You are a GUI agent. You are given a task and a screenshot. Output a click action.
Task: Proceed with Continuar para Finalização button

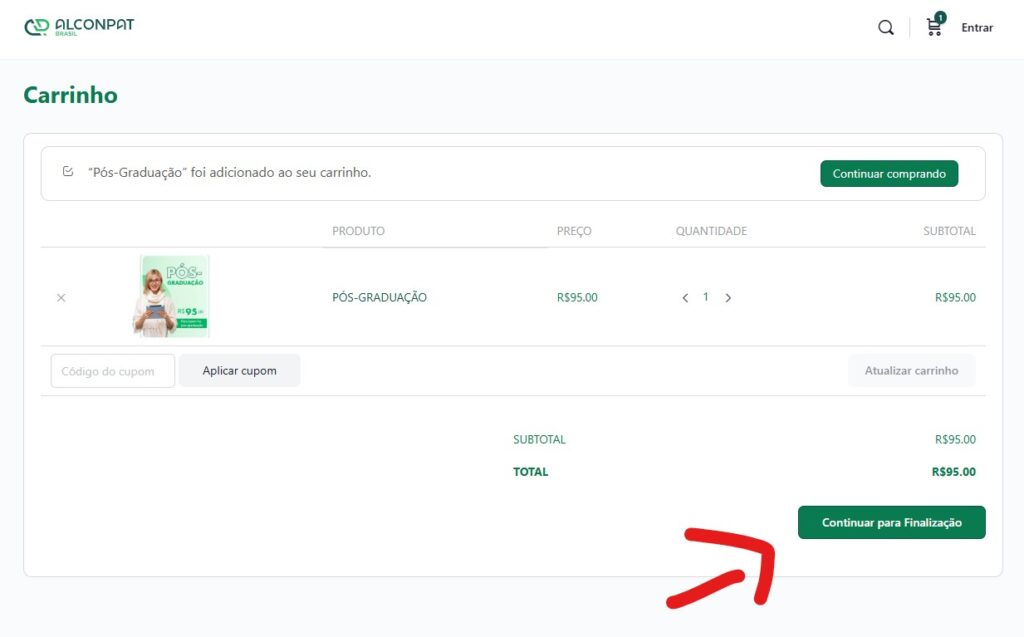click(891, 523)
